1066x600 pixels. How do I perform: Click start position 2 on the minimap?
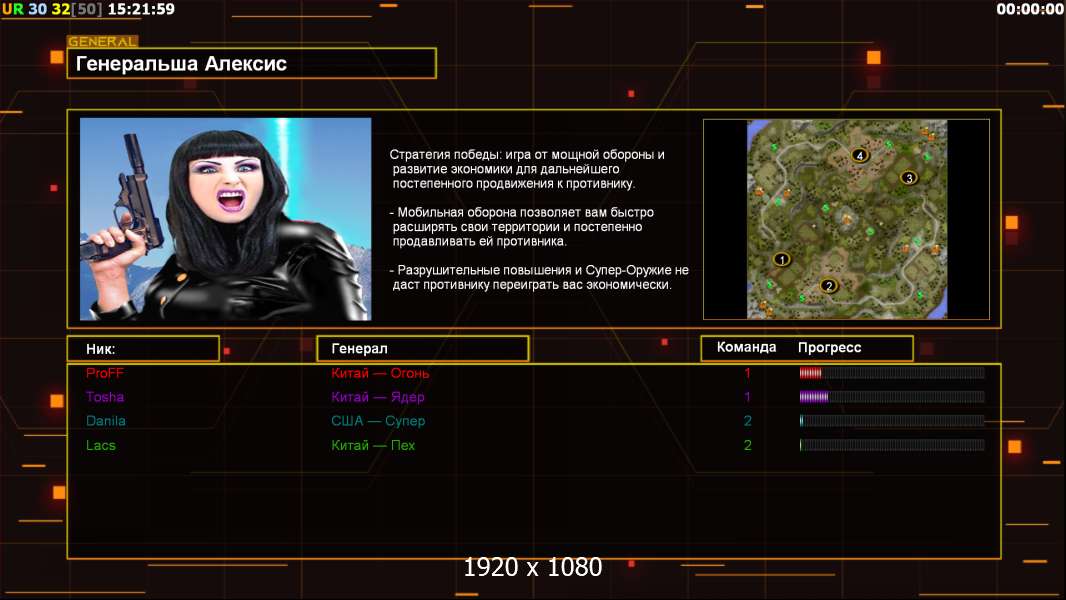(828, 286)
